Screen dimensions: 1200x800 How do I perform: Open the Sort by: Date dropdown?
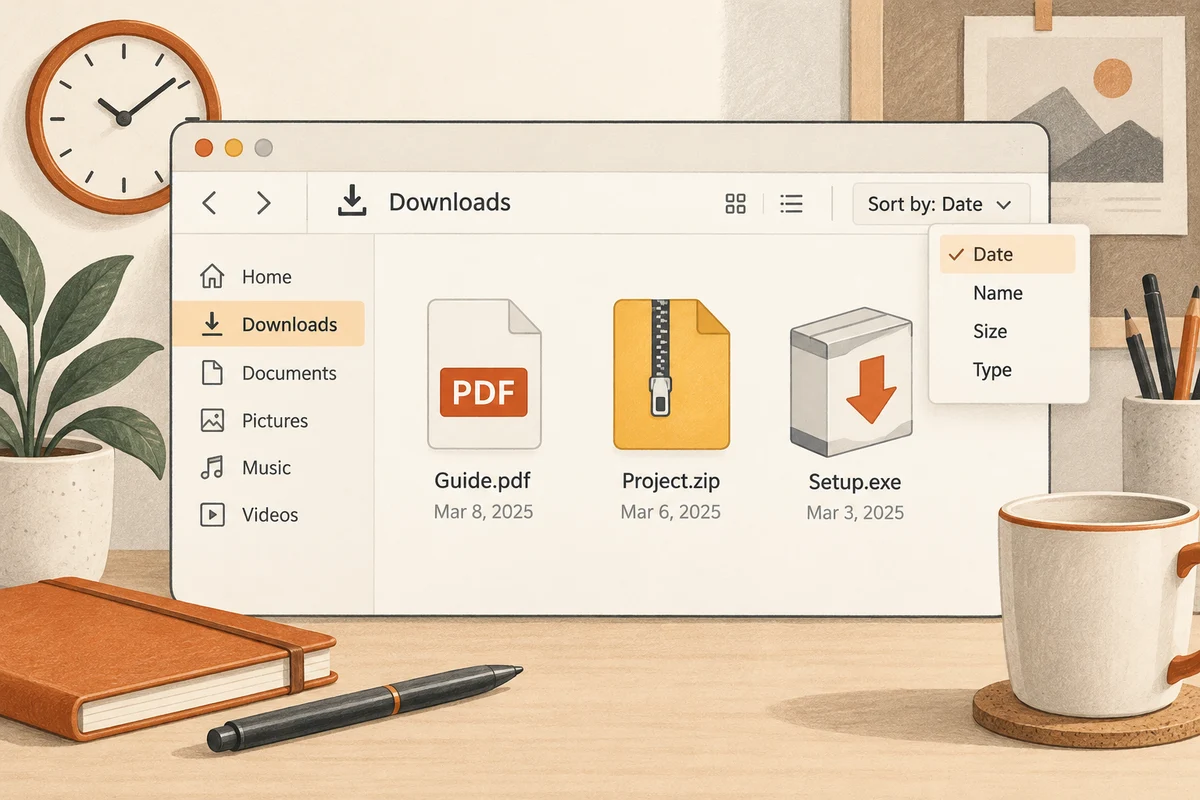click(x=941, y=204)
